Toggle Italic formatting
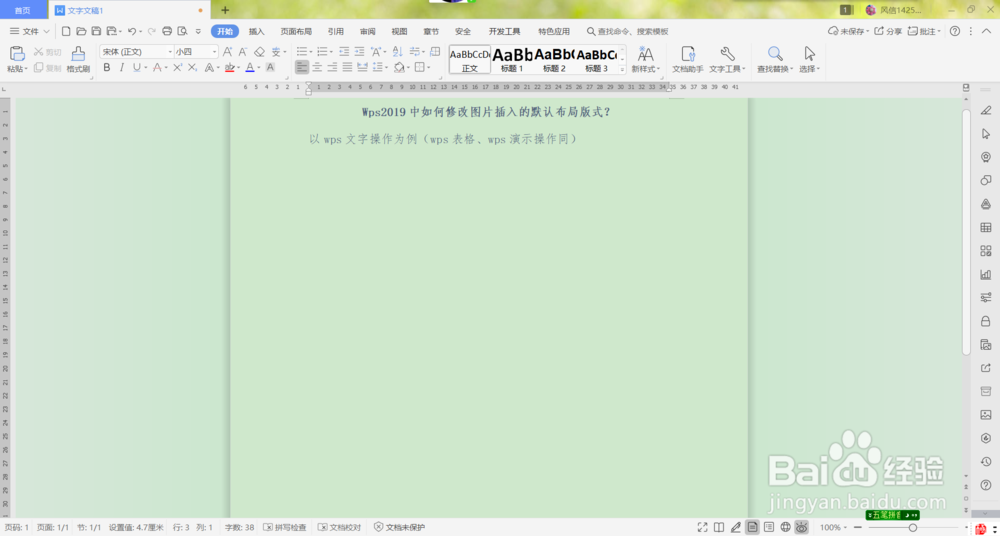 point(122,68)
